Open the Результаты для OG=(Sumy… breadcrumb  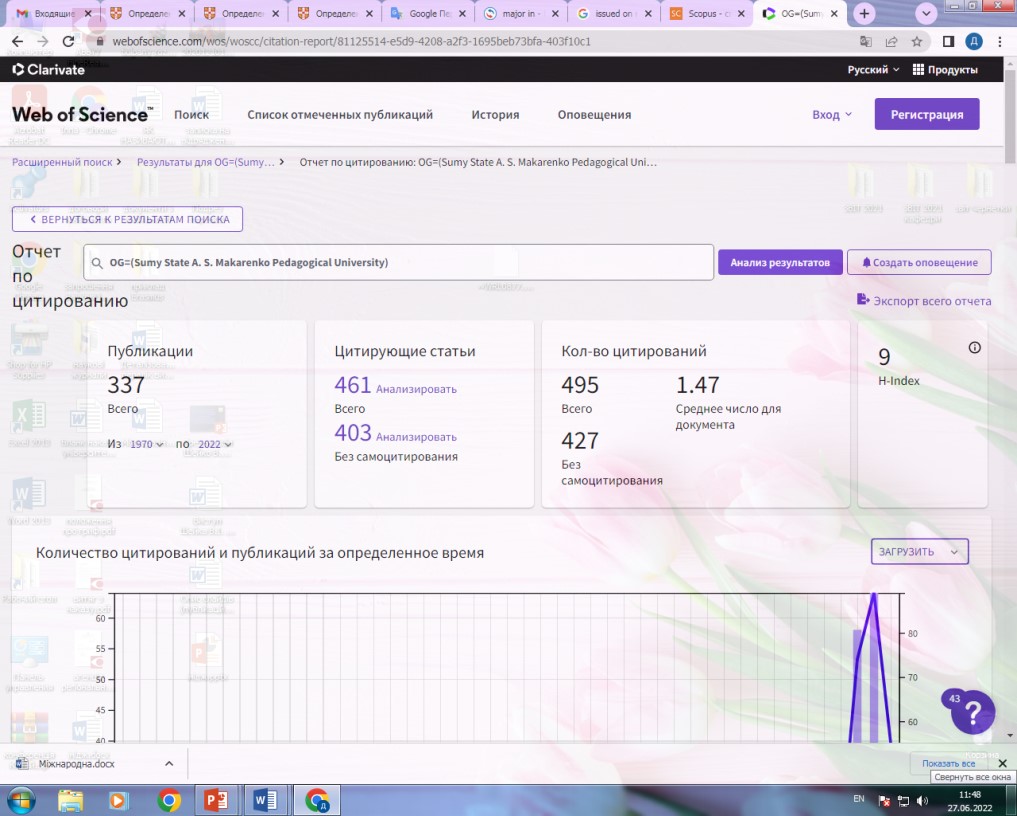tap(205, 162)
